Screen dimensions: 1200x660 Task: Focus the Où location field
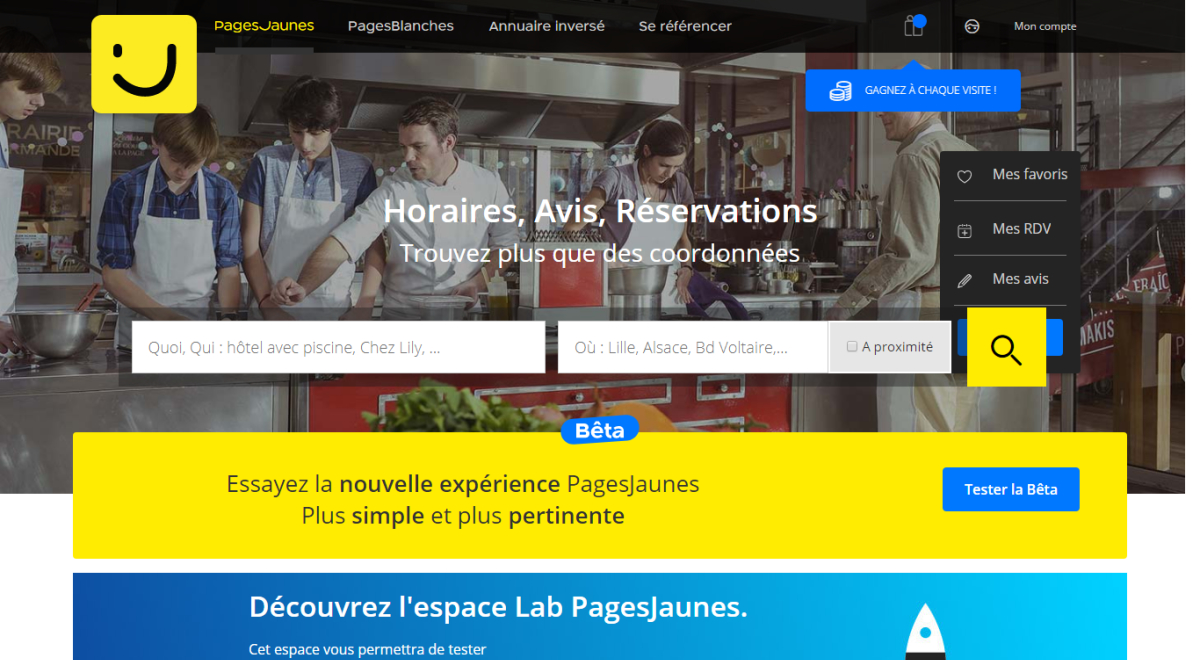tap(692, 347)
